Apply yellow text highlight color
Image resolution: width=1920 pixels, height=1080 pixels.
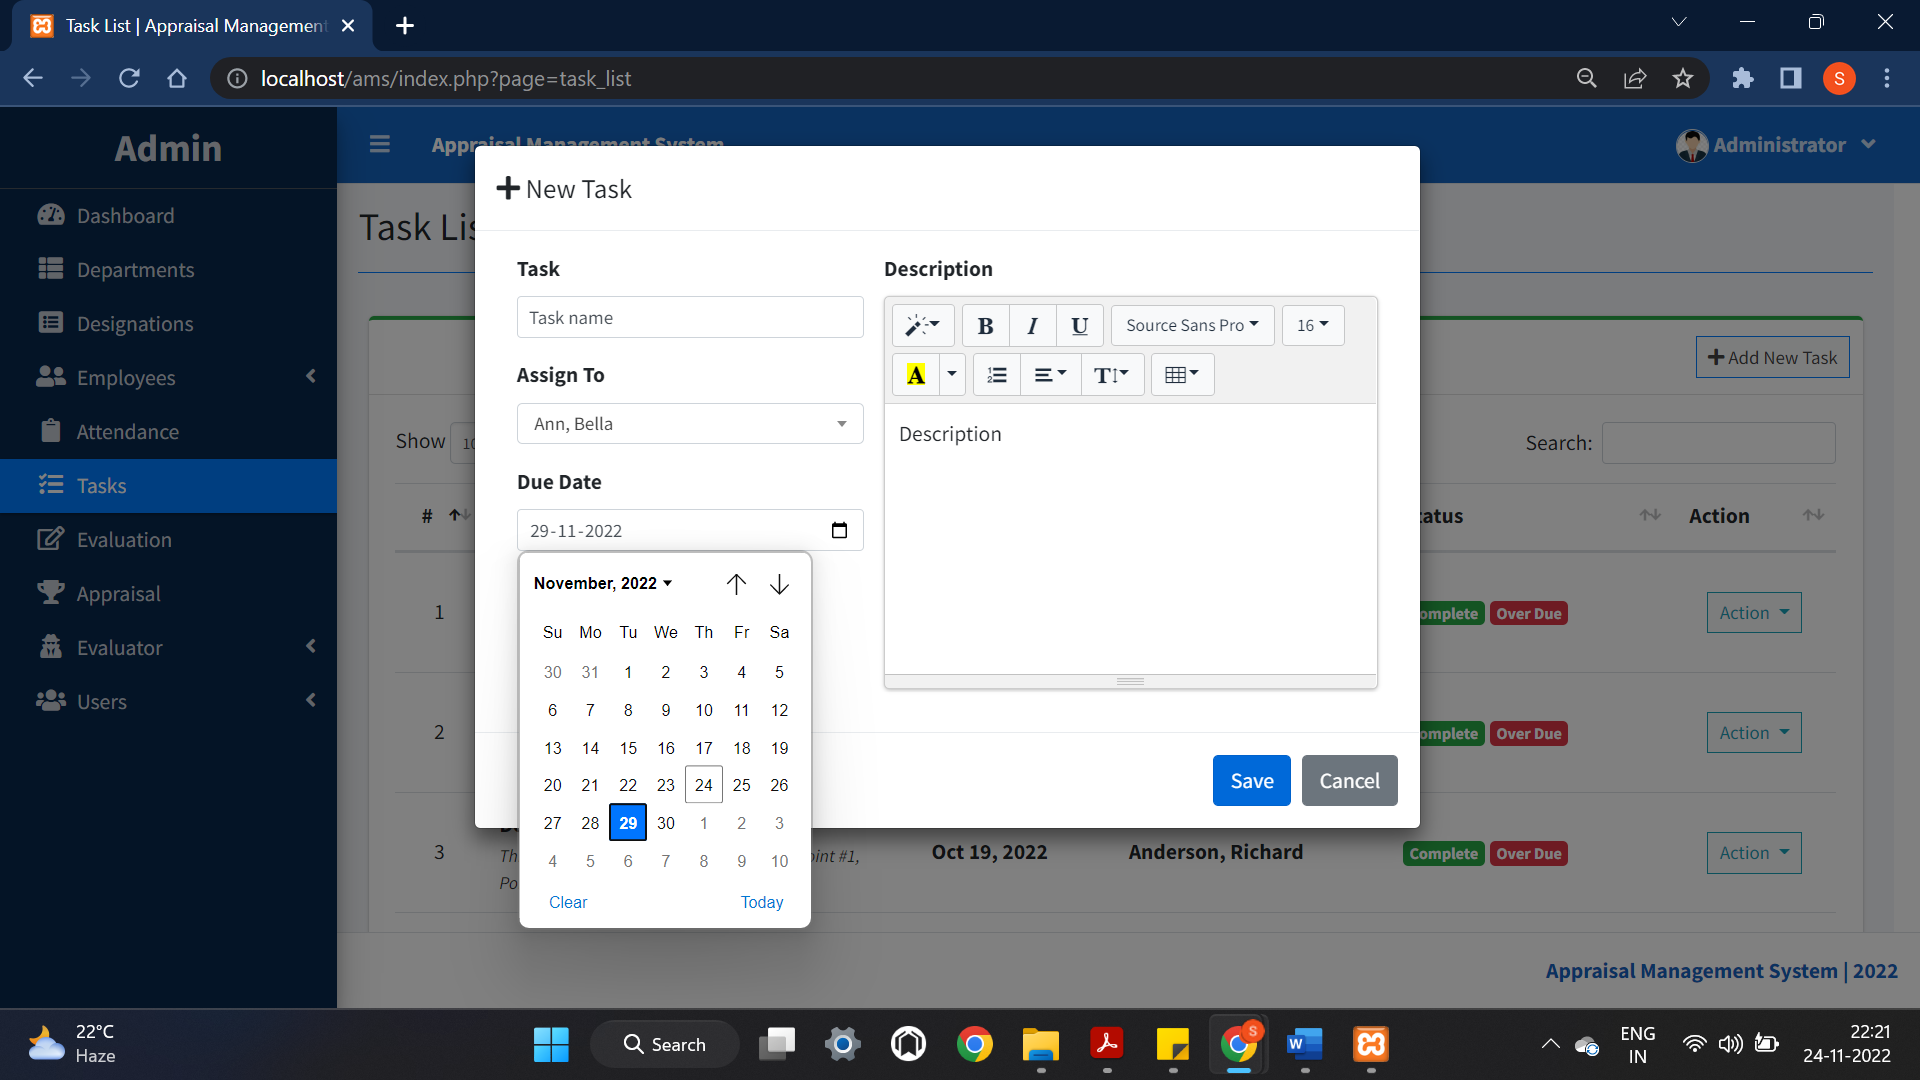point(916,374)
